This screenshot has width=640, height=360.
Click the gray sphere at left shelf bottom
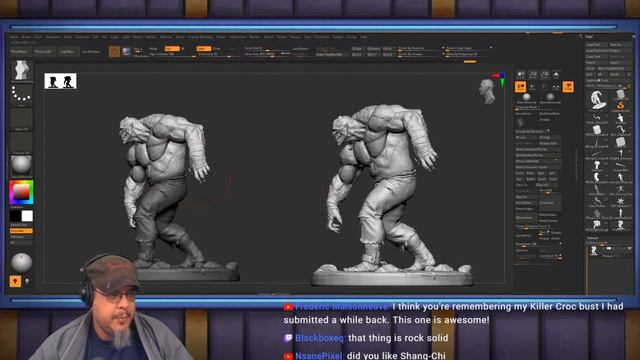[21, 262]
